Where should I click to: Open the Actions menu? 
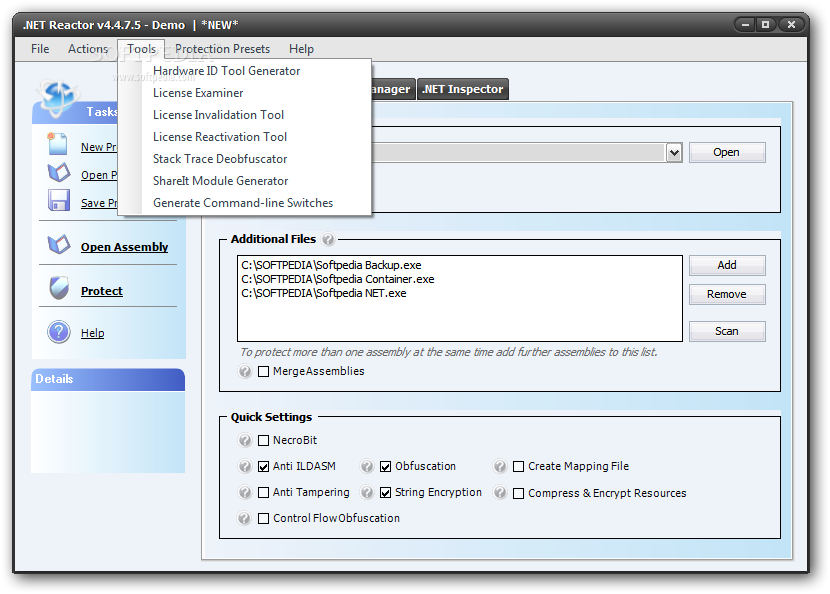pos(88,49)
